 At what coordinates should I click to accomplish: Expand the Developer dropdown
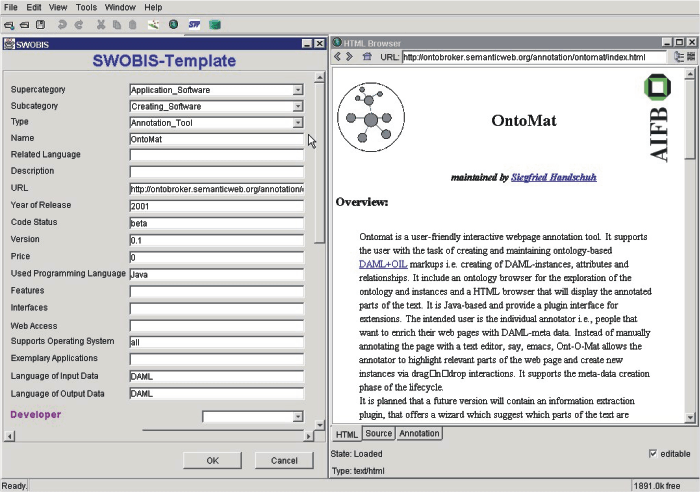(297, 416)
